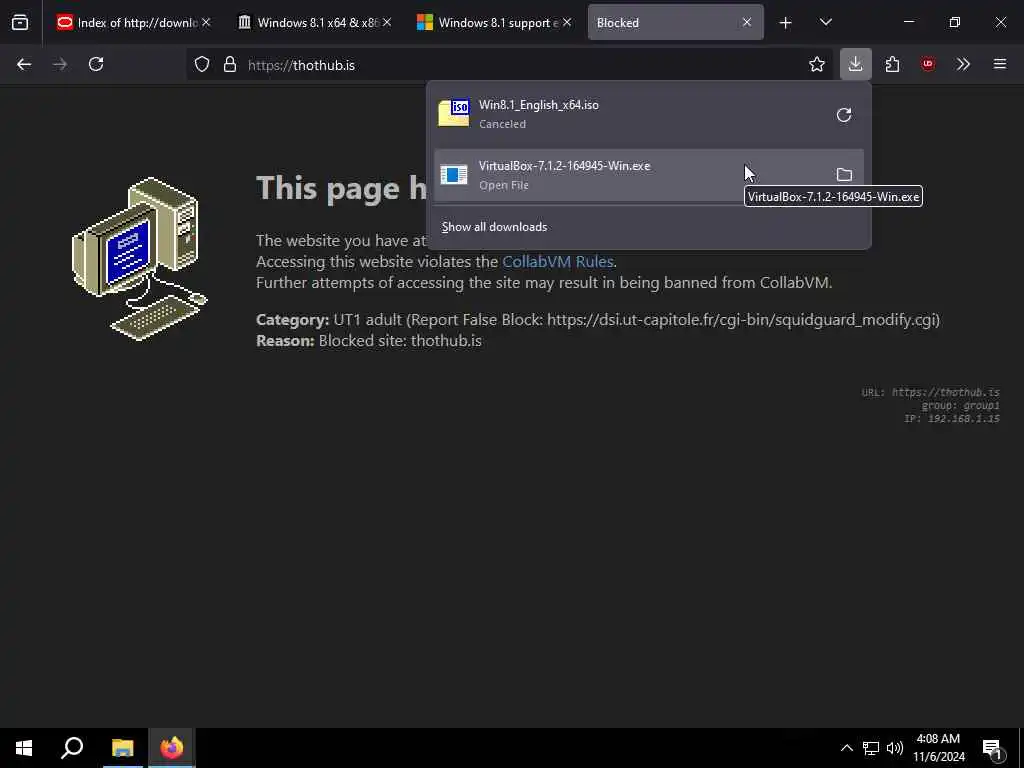
Task: Open Windows taskbar search
Action: (x=72, y=748)
